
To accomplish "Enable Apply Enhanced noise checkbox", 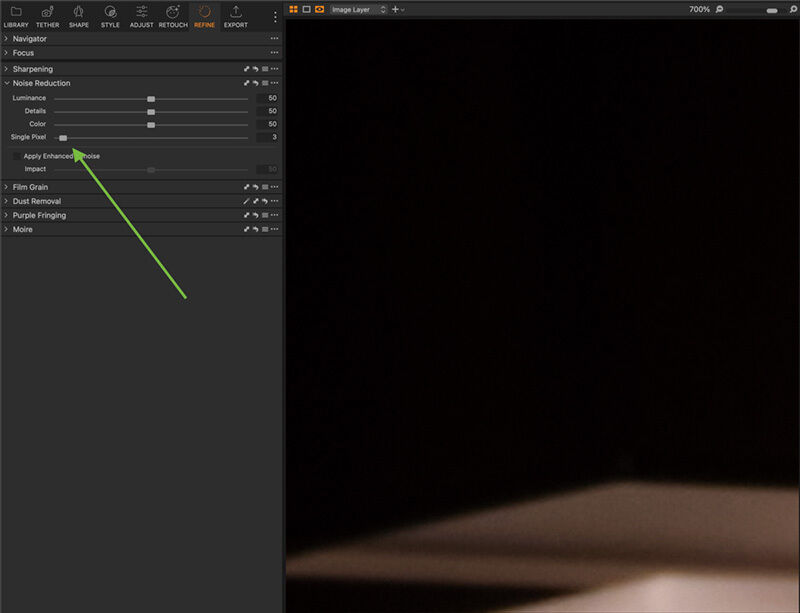I will 17,156.
